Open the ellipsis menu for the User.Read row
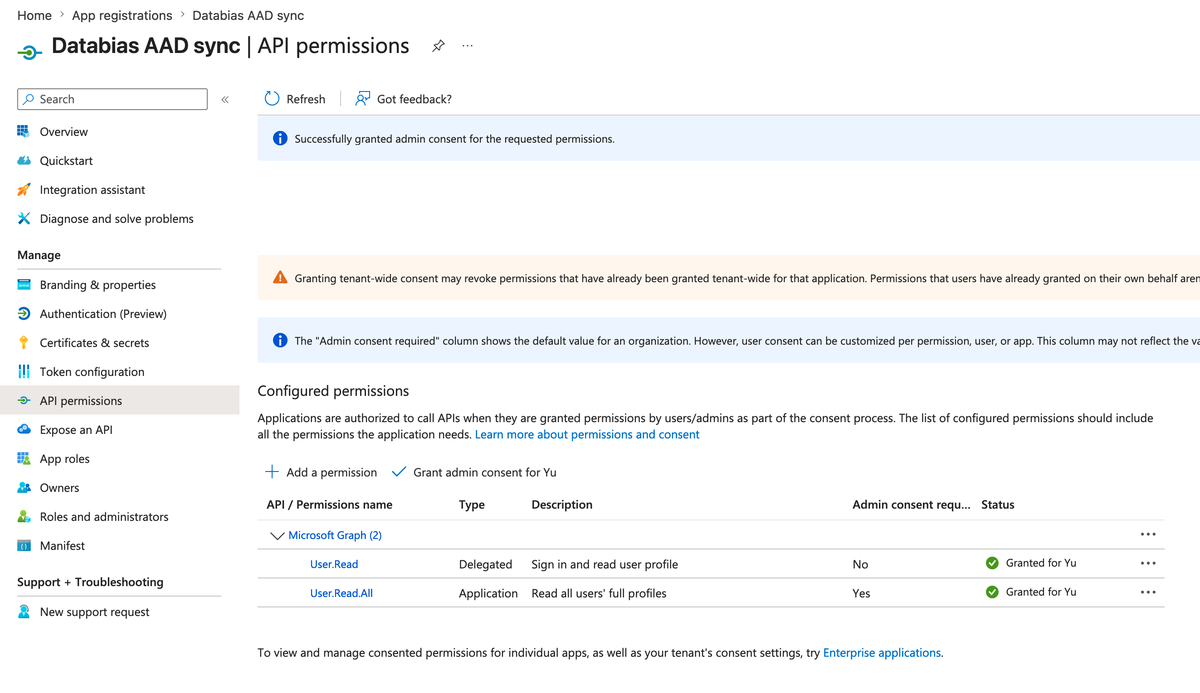Viewport: 1200px width, 693px height. click(1148, 563)
